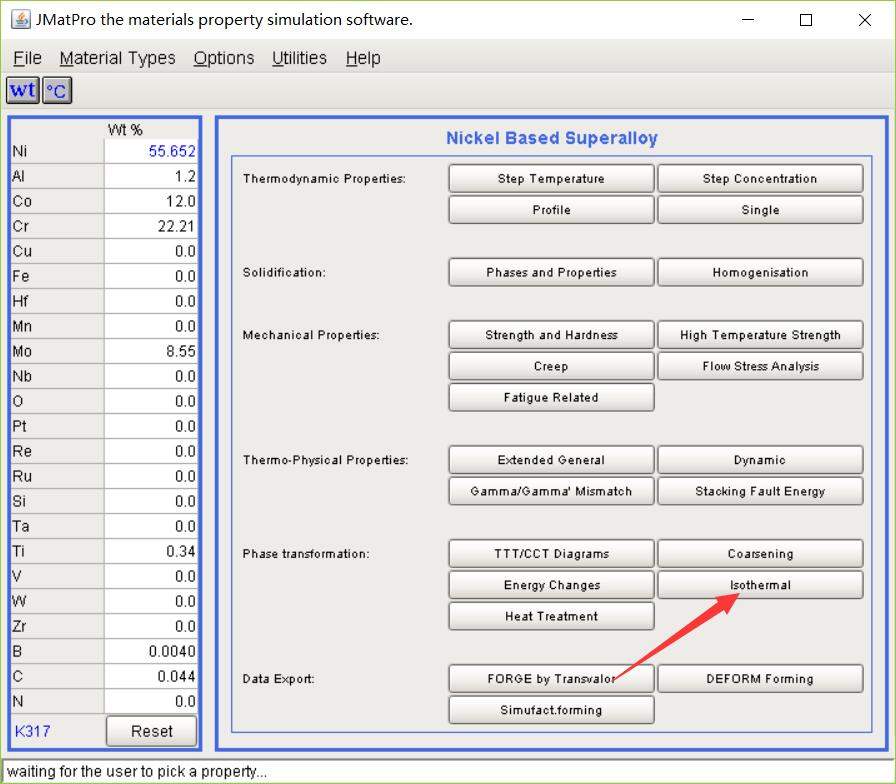Select the Re weight percent field
The image size is (896, 784).
(x=151, y=451)
